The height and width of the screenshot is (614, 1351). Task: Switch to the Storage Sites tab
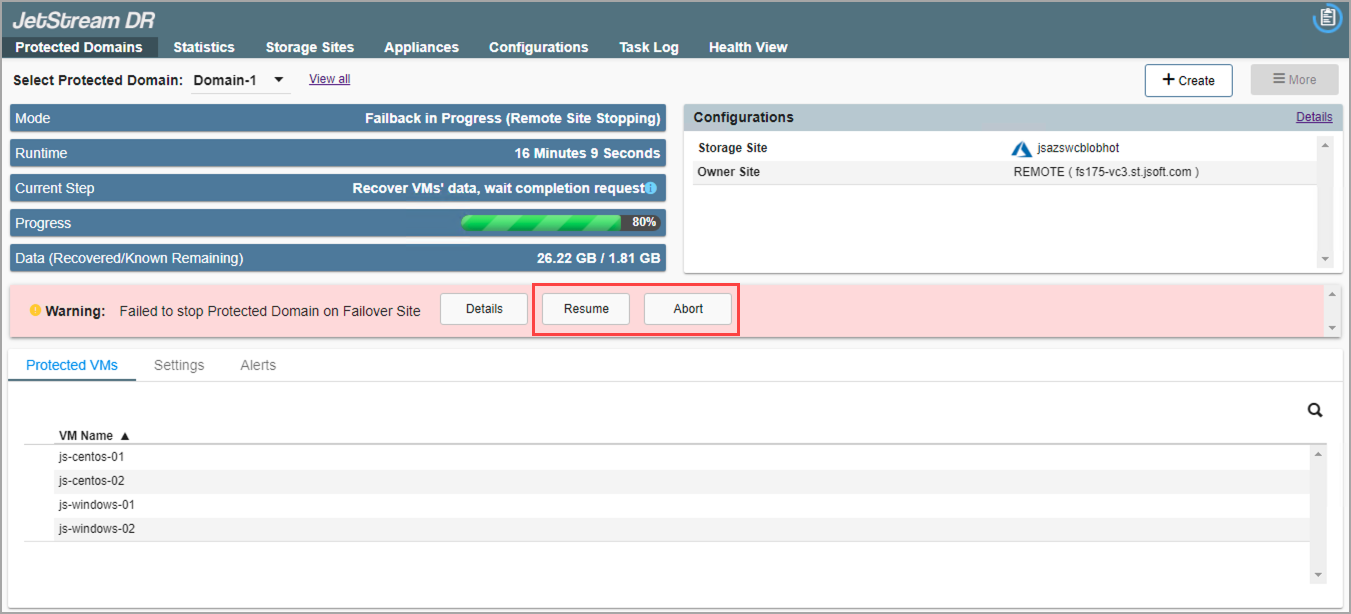309,47
